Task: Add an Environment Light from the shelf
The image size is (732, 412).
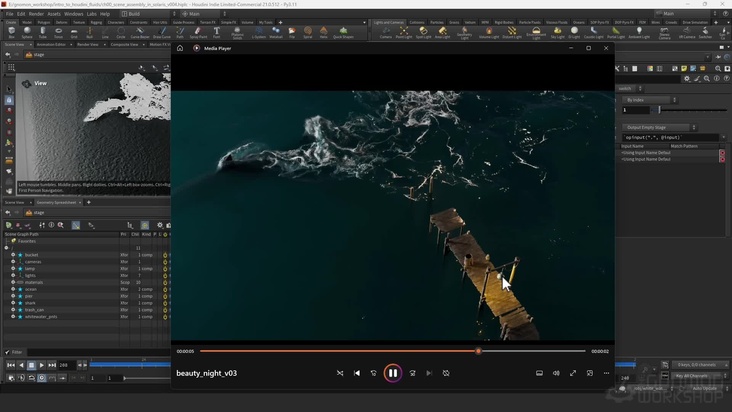Action: click(x=536, y=33)
